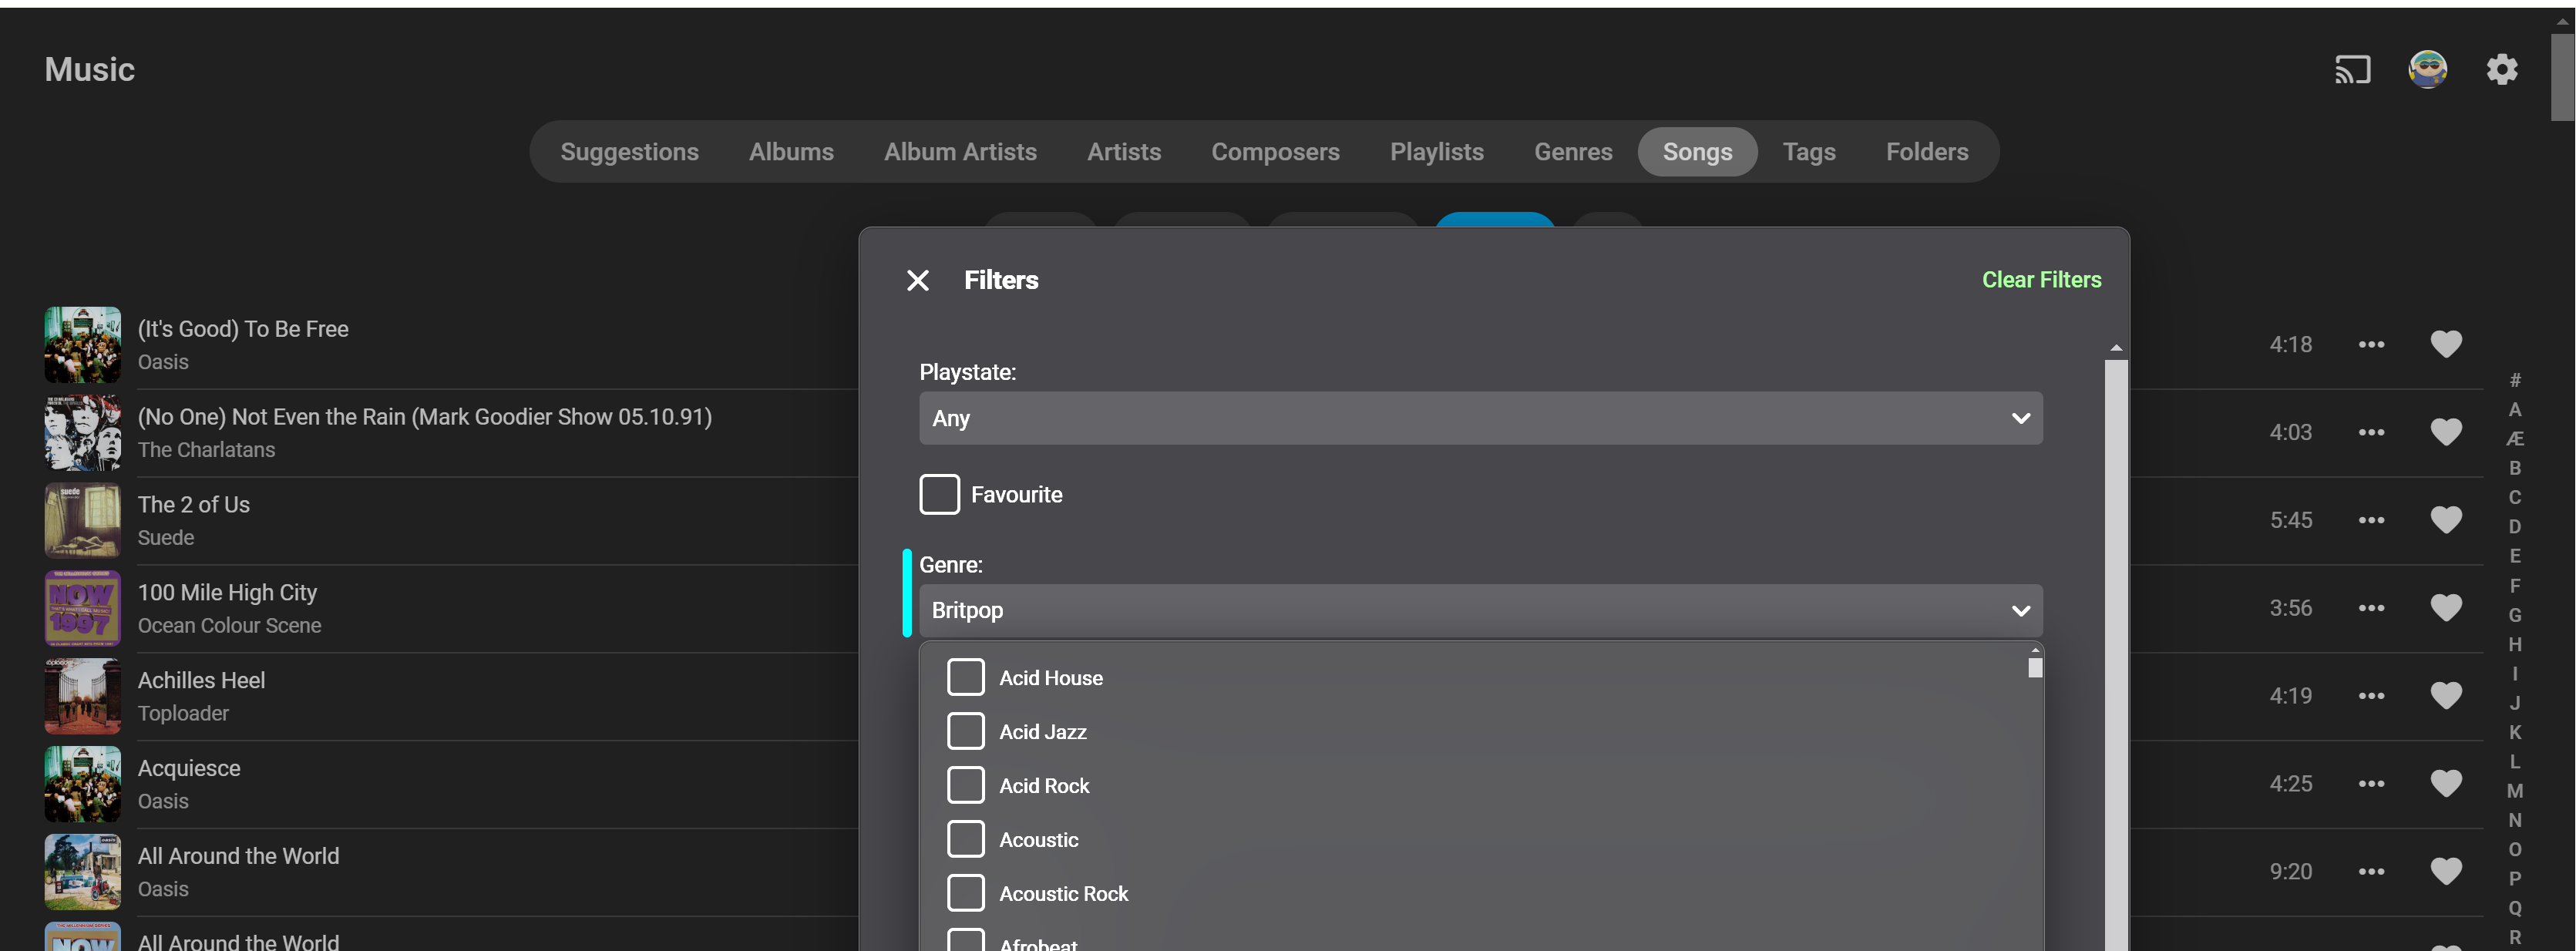Switch to the Albums tab
This screenshot has height=951, width=2576.
[791, 152]
